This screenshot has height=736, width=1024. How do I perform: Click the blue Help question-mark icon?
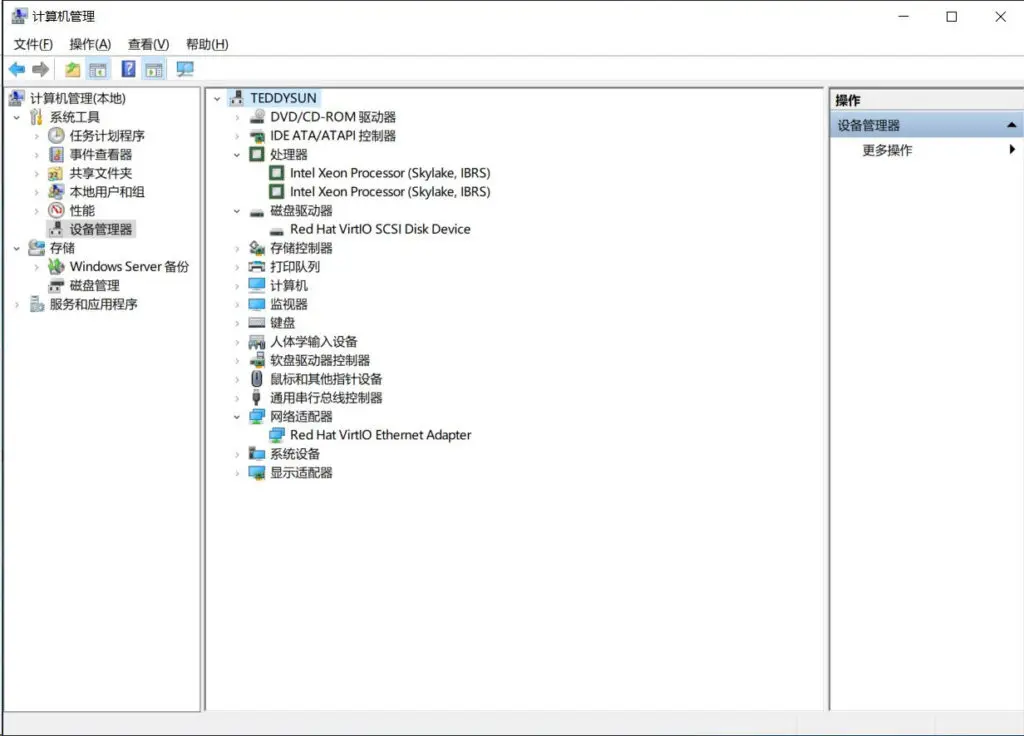(129, 69)
